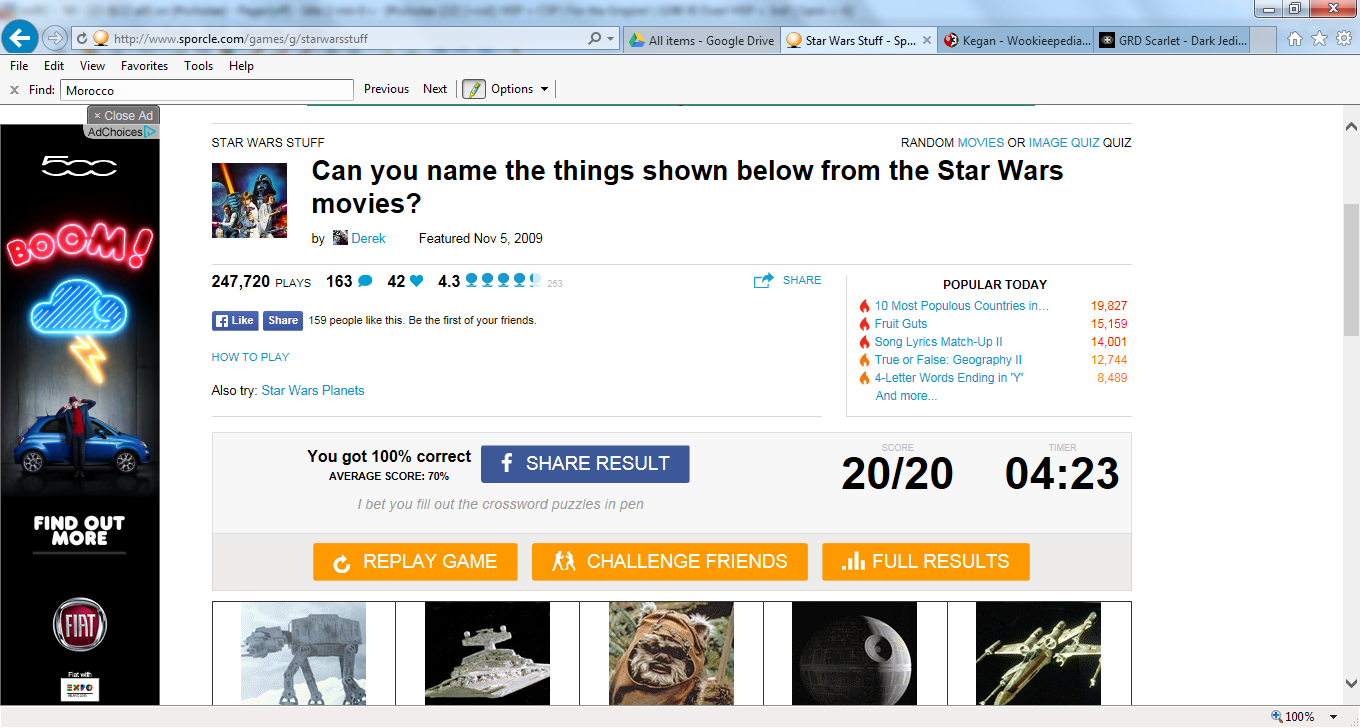The height and width of the screenshot is (728, 1360).
Task: Click the highlight matches pencil icon
Action: click(x=474, y=89)
